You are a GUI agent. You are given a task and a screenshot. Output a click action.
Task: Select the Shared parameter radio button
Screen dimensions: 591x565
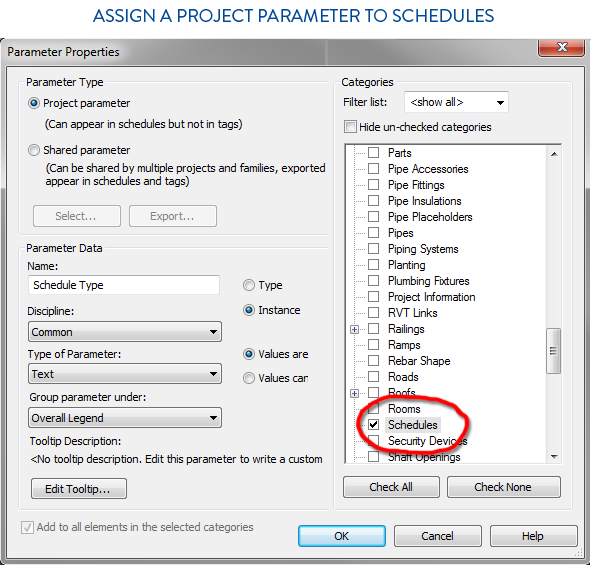pos(34,150)
